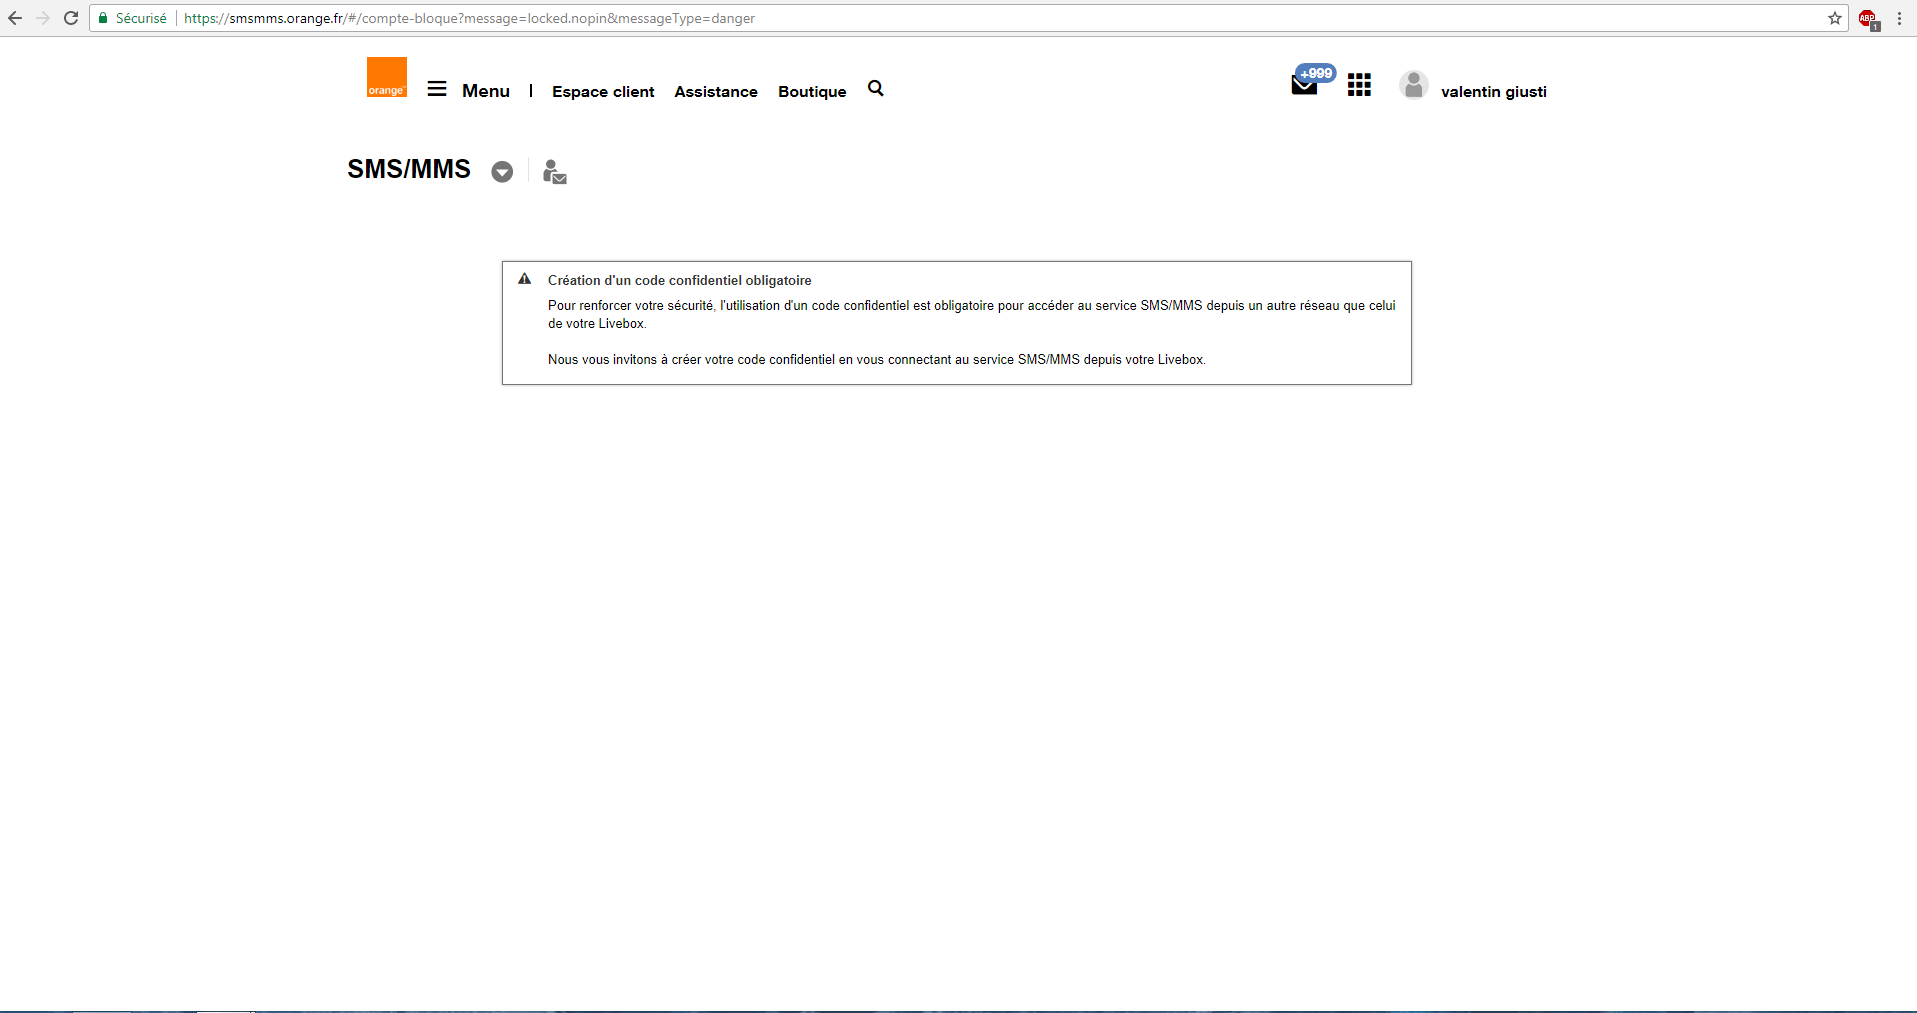Click the search magnifier icon

[x=875, y=89]
